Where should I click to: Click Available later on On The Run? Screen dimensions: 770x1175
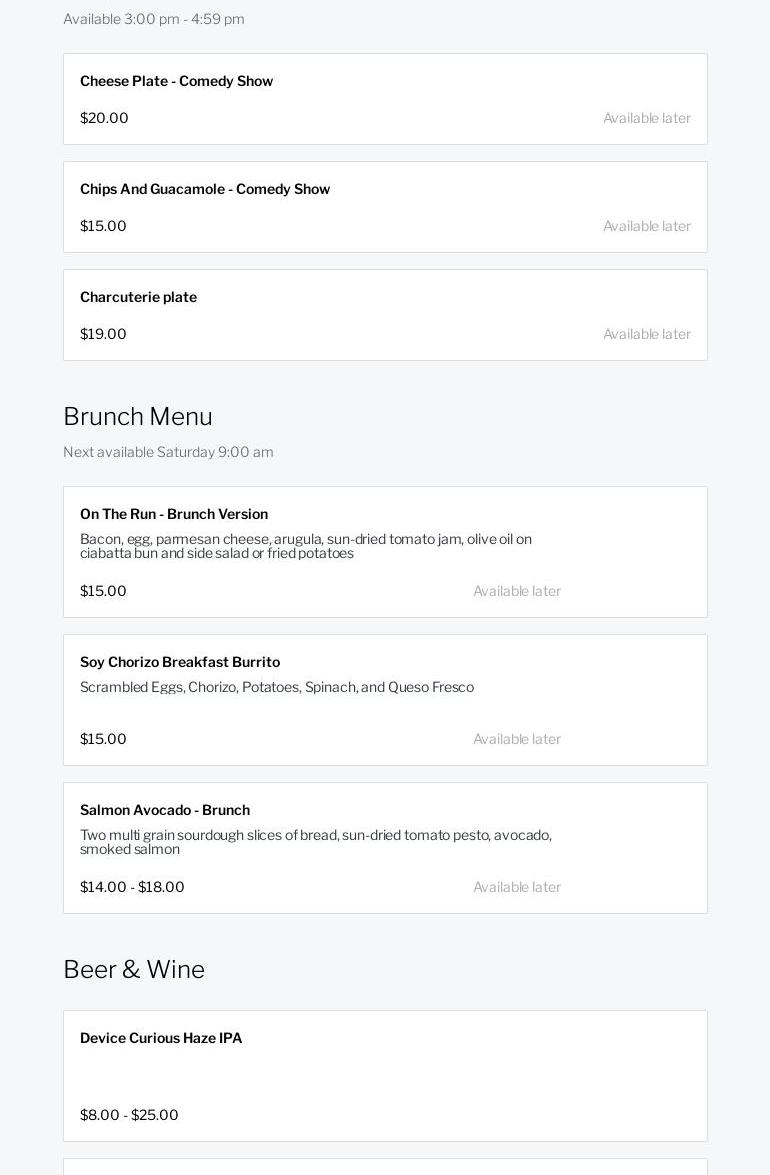pos(517,591)
